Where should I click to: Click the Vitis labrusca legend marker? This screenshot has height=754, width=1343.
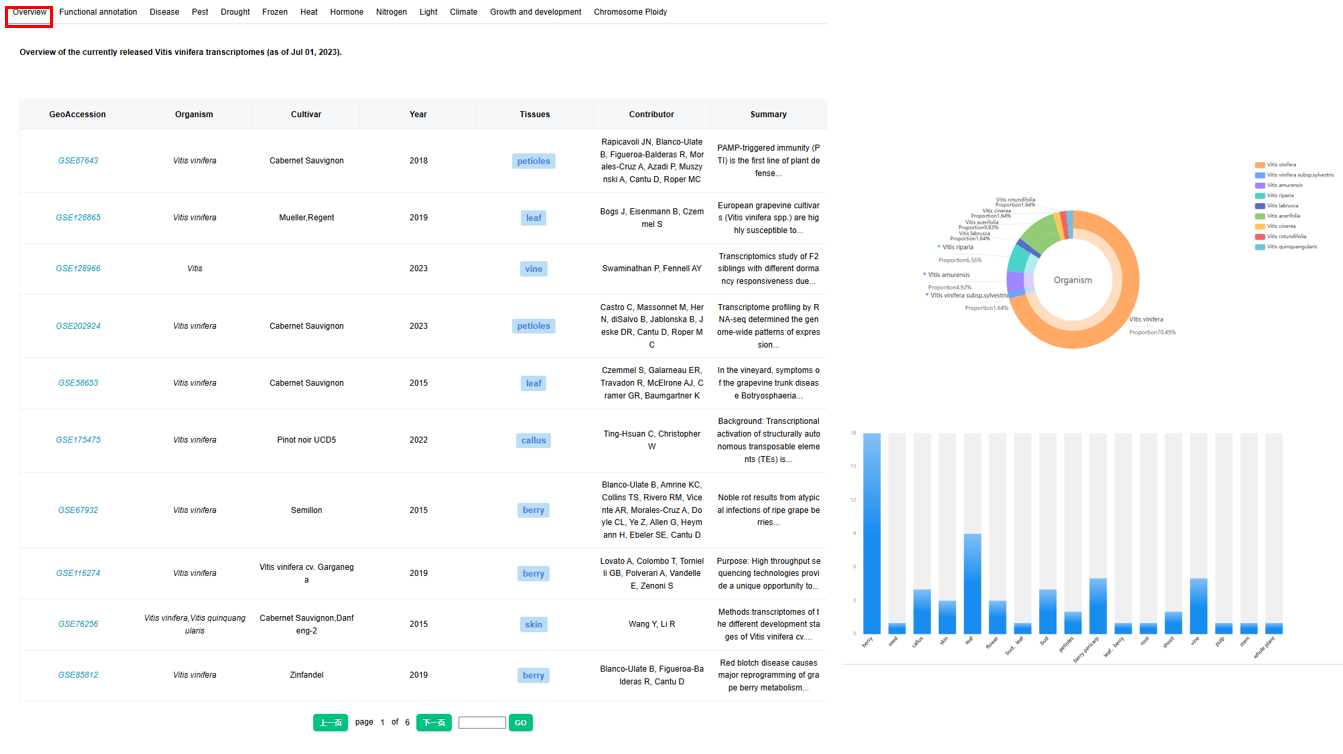[x=1260, y=206]
